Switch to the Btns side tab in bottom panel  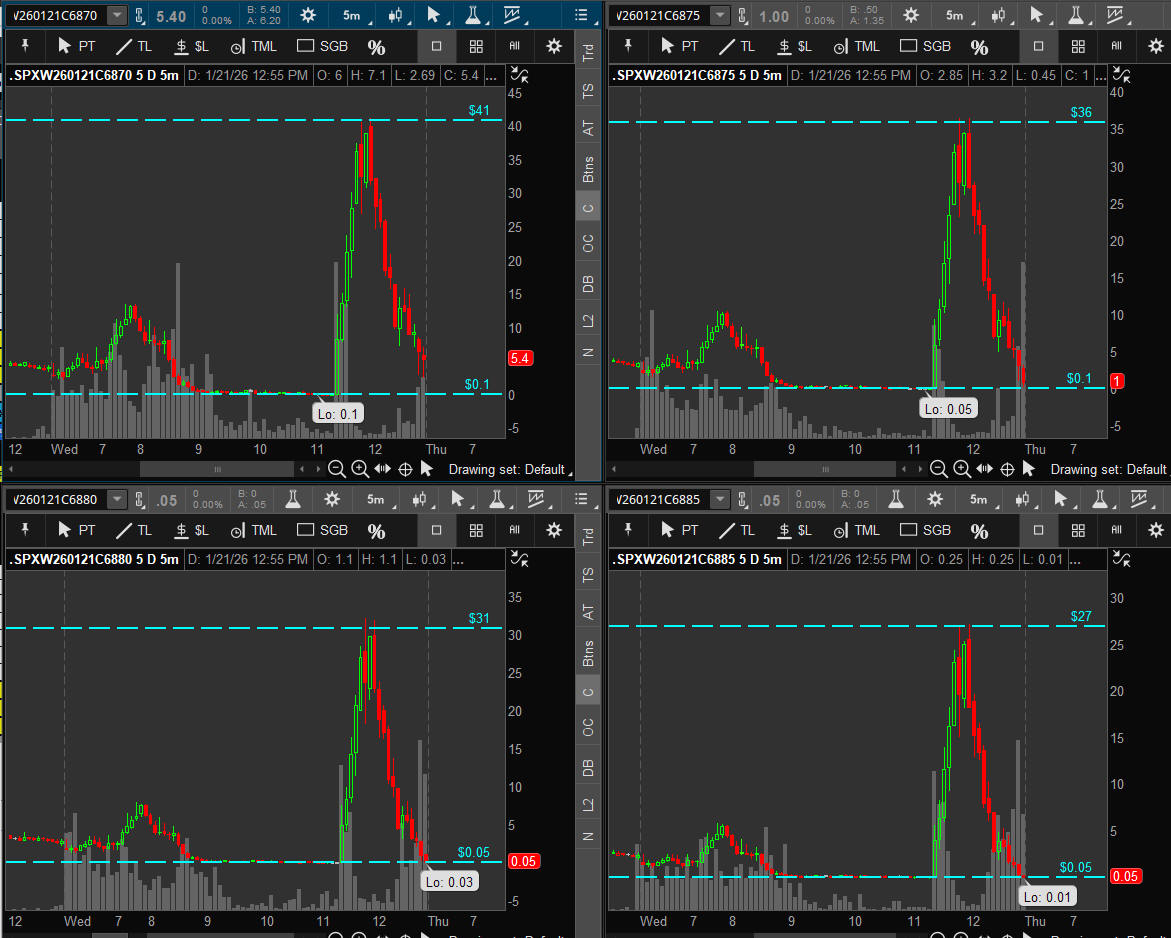pos(588,654)
